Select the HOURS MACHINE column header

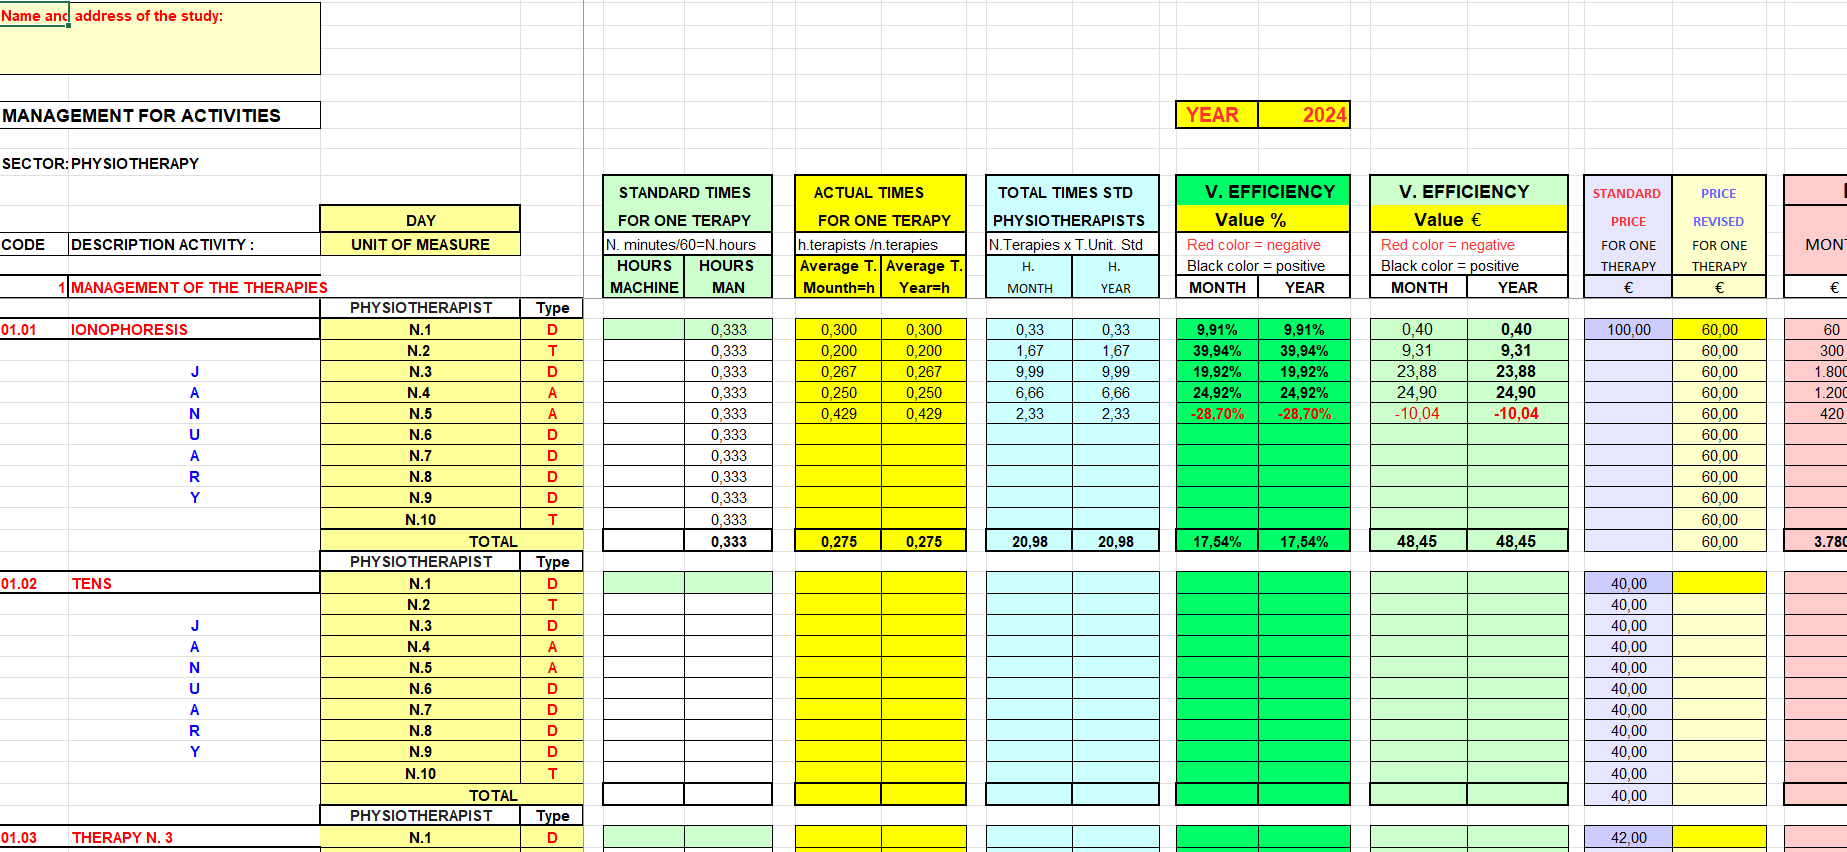(x=644, y=276)
